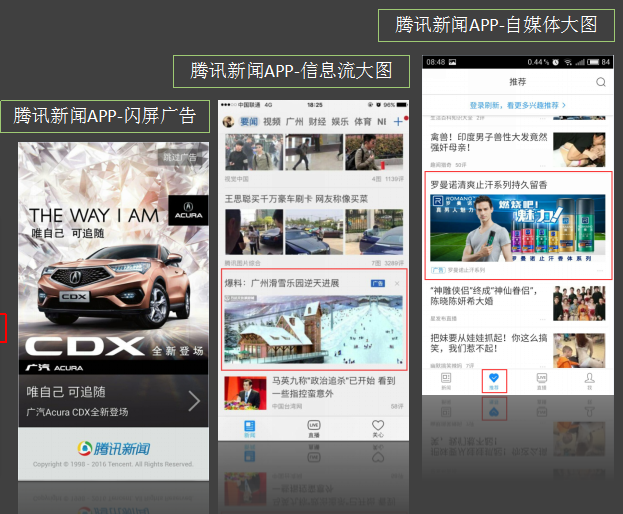Open the first 视觉中国 gallery photo
The height and width of the screenshot is (514, 623).
(254, 152)
